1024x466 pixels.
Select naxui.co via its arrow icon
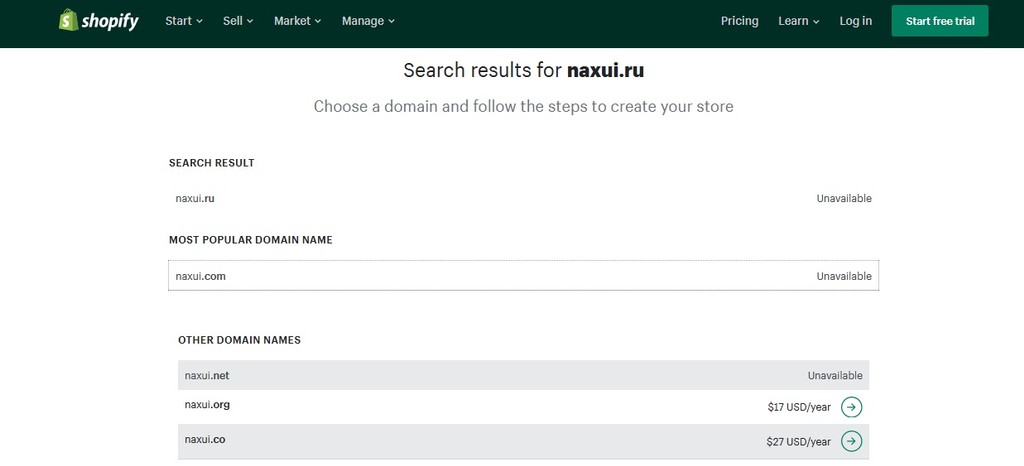pyautogui.click(x=851, y=441)
